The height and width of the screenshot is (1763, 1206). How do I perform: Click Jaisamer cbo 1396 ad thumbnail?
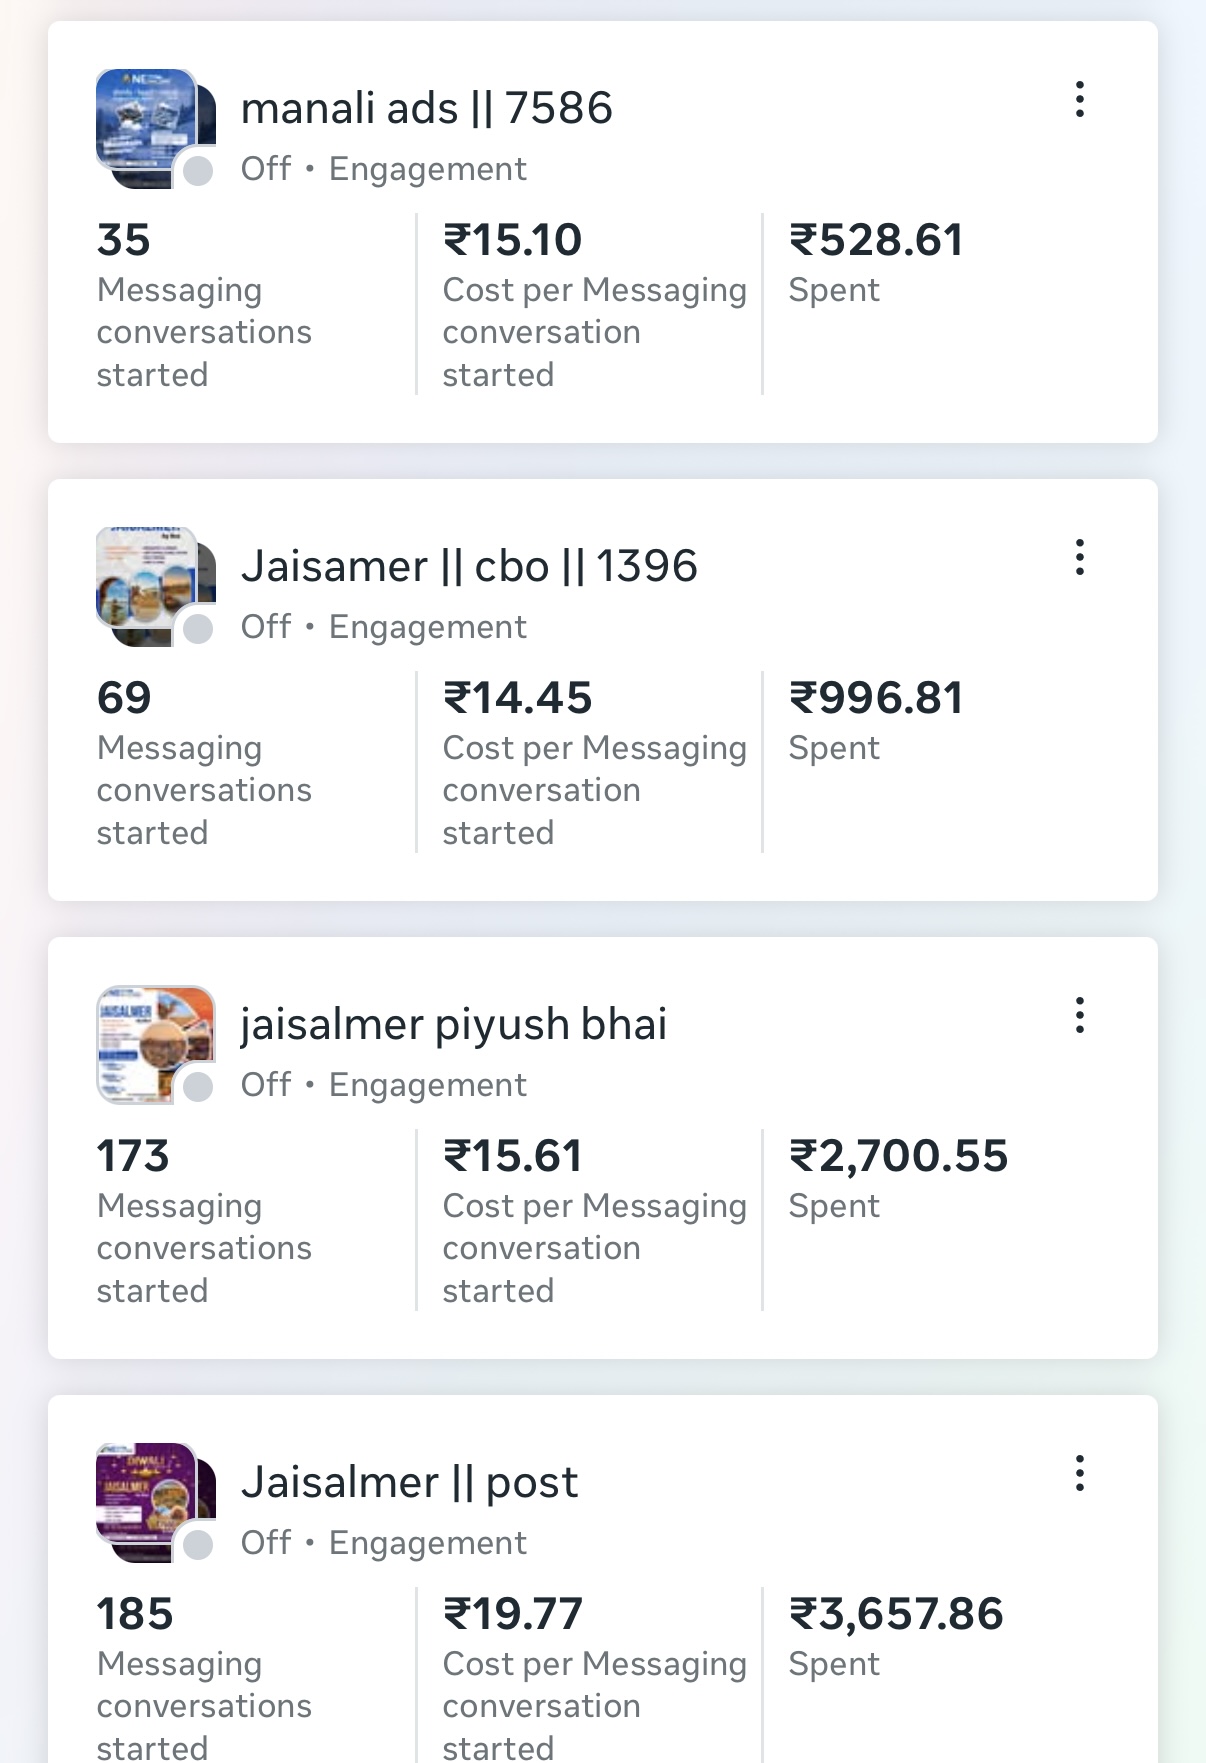150,583
